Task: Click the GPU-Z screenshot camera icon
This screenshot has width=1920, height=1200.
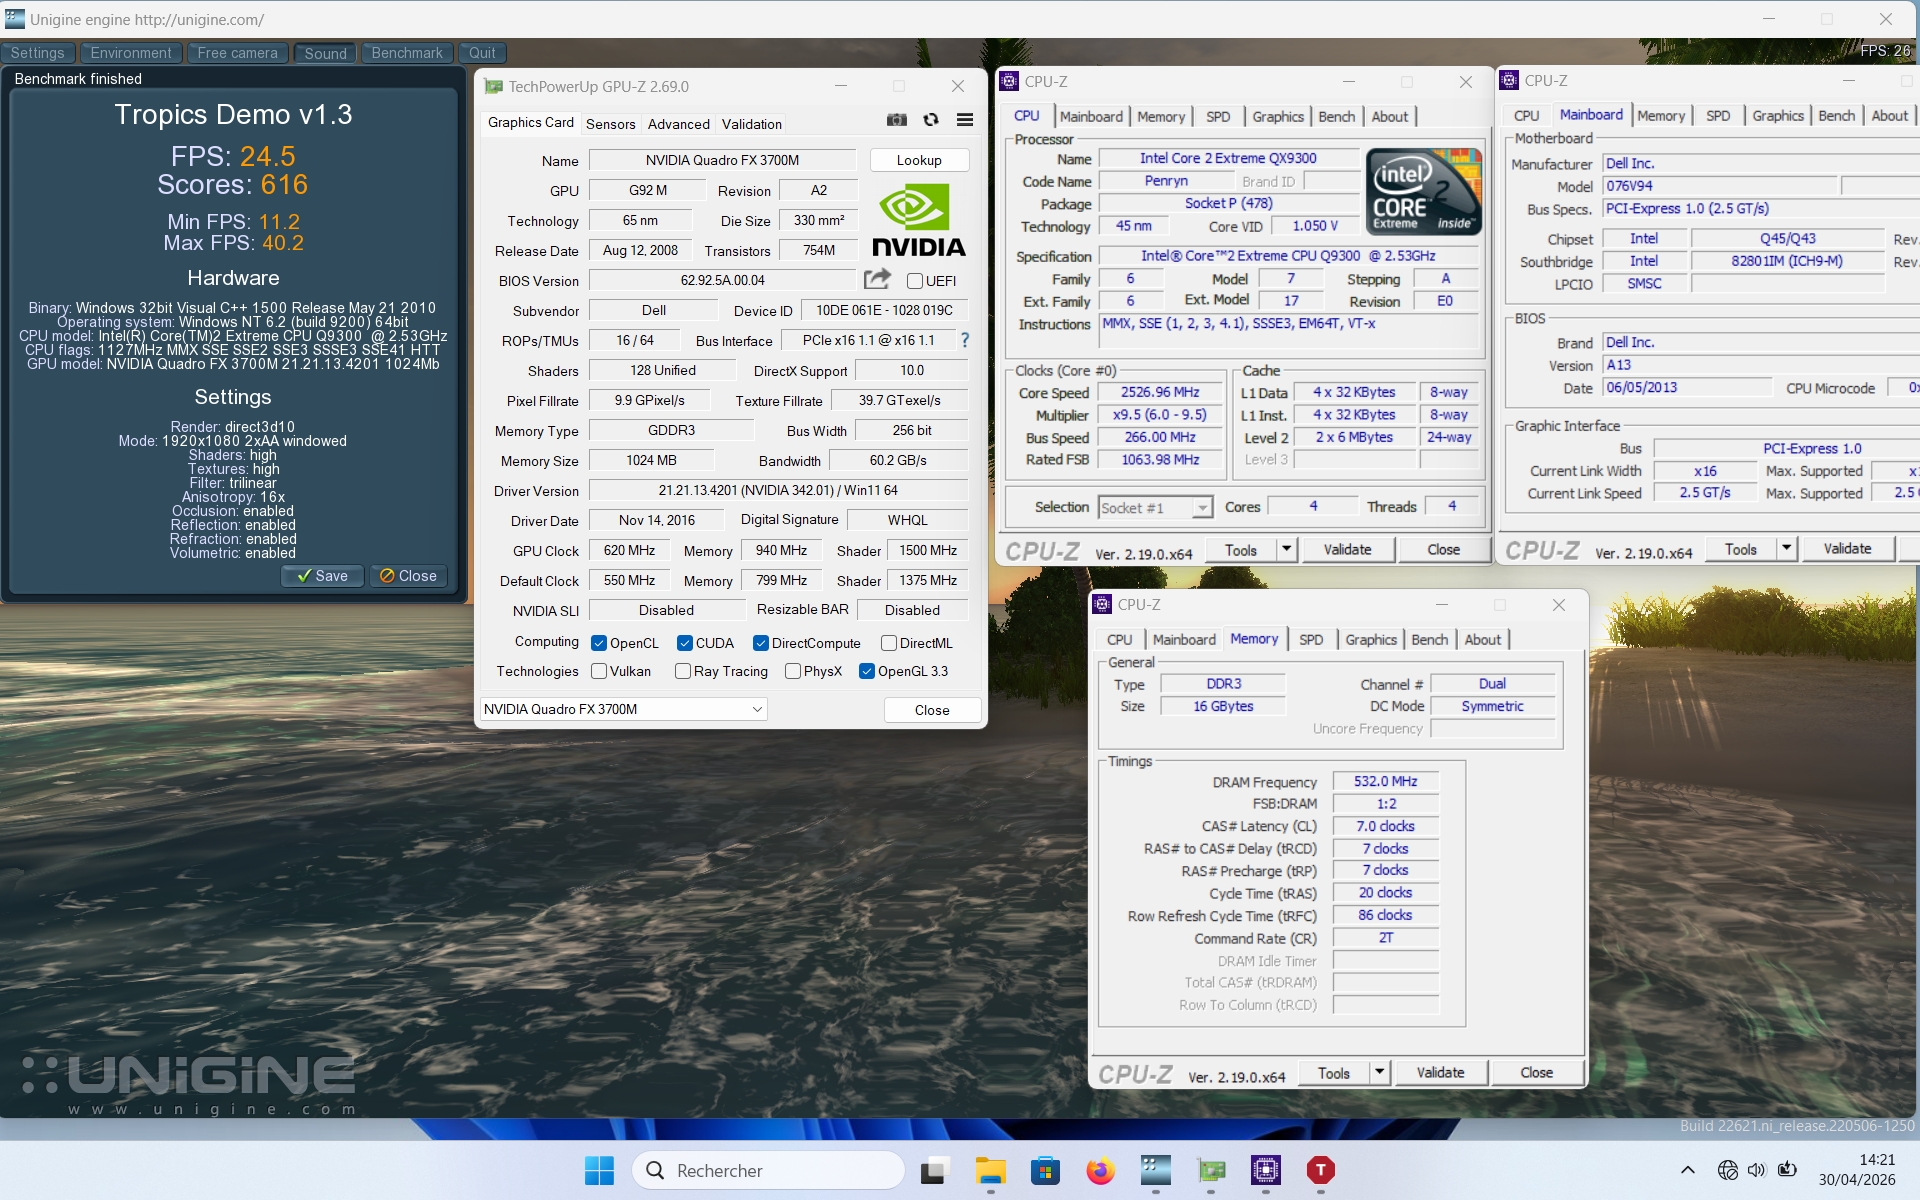Action: coord(897,120)
